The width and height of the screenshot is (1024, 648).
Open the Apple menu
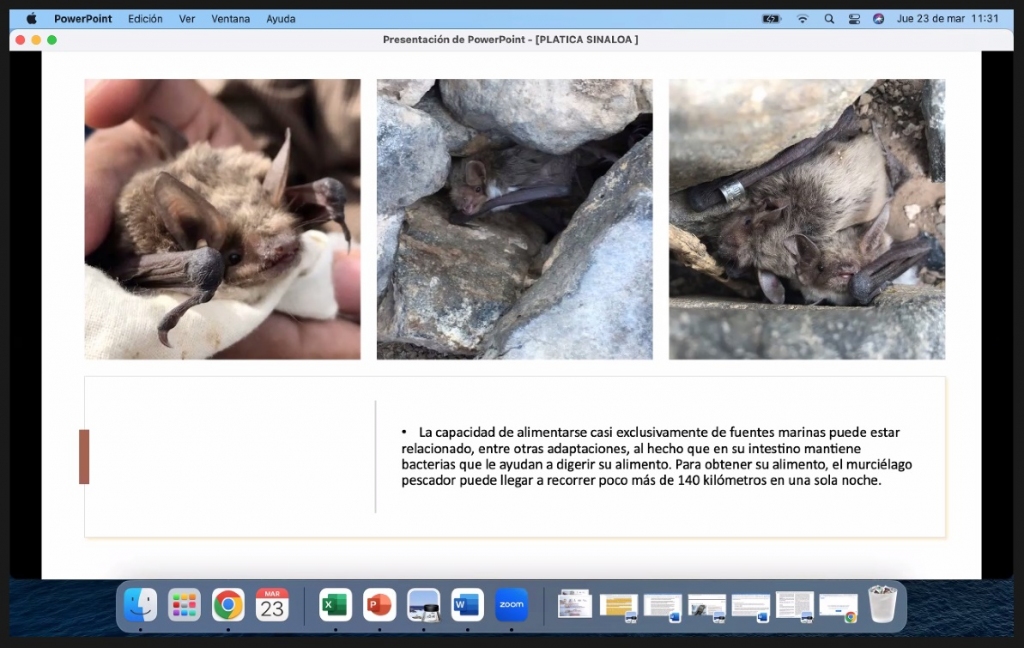[x=31, y=19]
